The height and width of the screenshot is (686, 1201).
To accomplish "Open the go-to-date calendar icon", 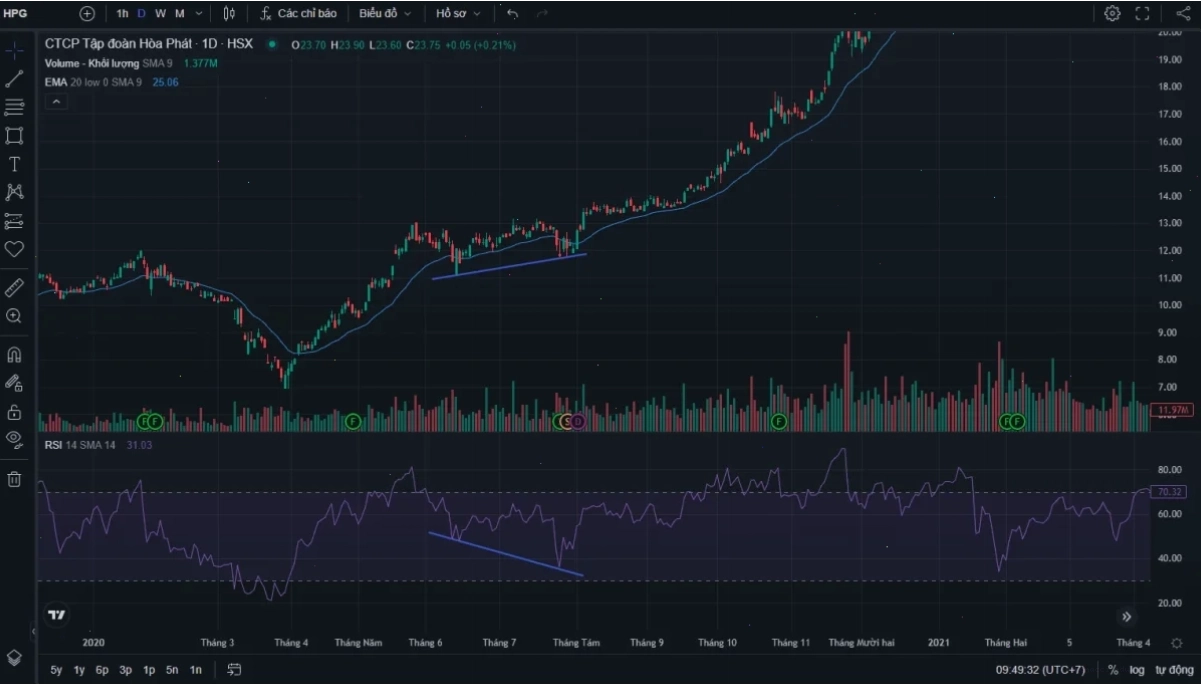I will 234,670.
